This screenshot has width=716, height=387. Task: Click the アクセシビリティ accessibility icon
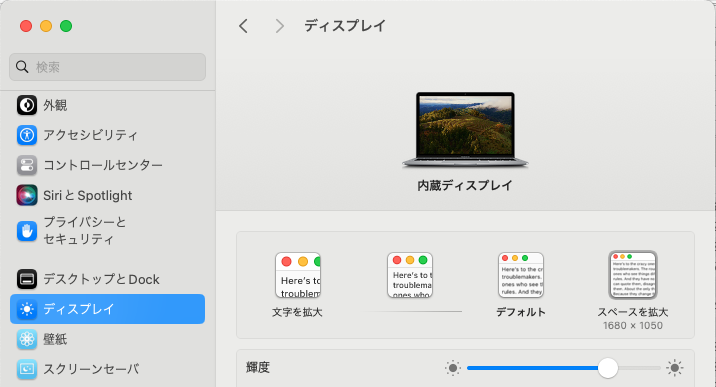(27, 135)
